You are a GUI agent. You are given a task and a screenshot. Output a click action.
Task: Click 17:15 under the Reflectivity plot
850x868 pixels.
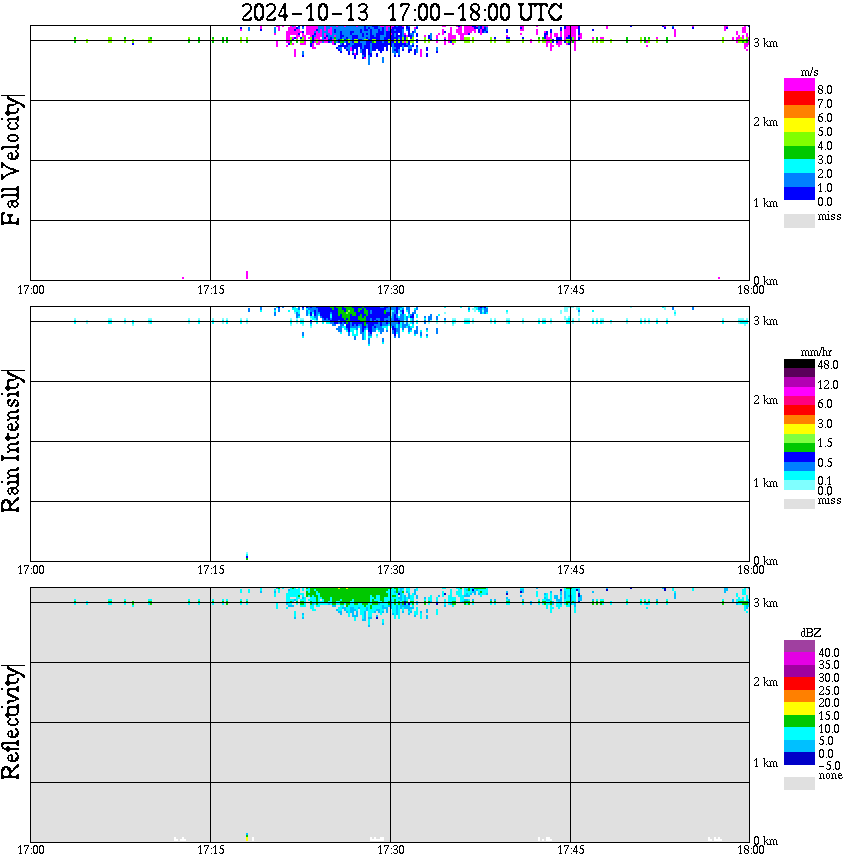coord(211,850)
